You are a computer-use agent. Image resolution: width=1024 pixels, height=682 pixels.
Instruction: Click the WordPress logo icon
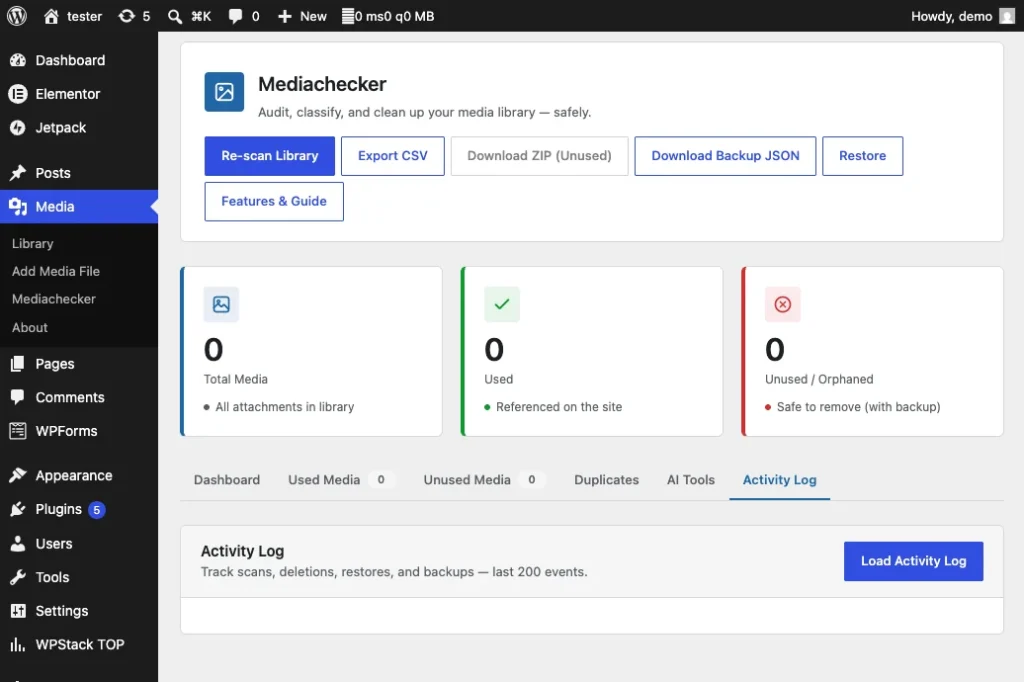[17, 16]
